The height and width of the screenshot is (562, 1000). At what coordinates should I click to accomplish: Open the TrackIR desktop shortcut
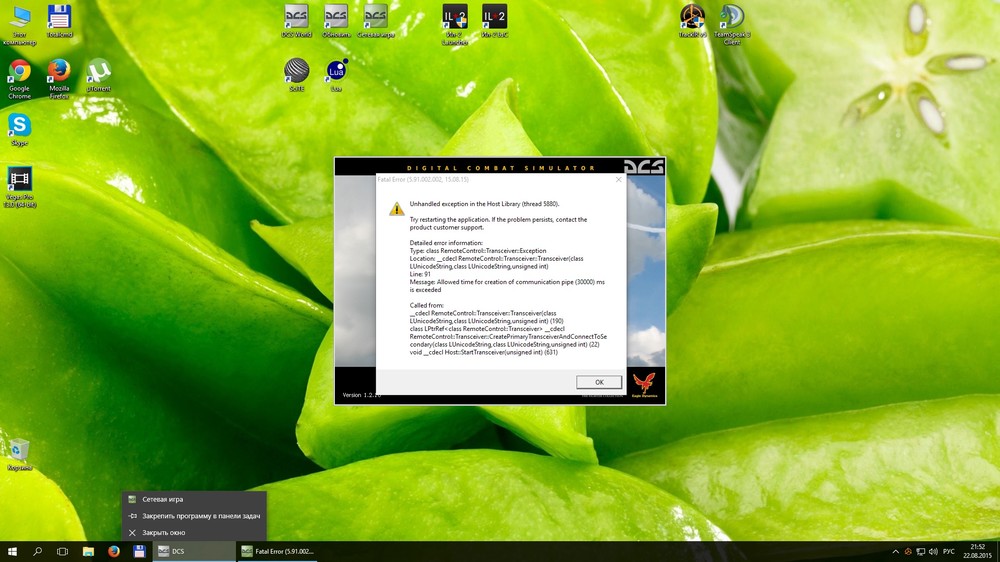point(692,17)
